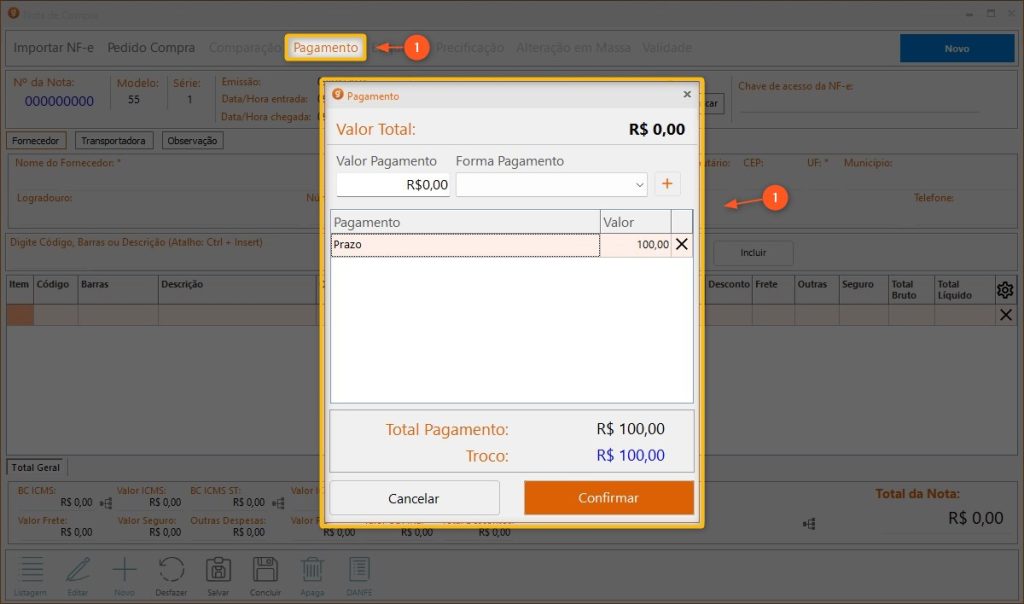Open the Importar NF-e menu
The width and height of the screenshot is (1024, 604).
pyautogui.click(x=54, y=48)
